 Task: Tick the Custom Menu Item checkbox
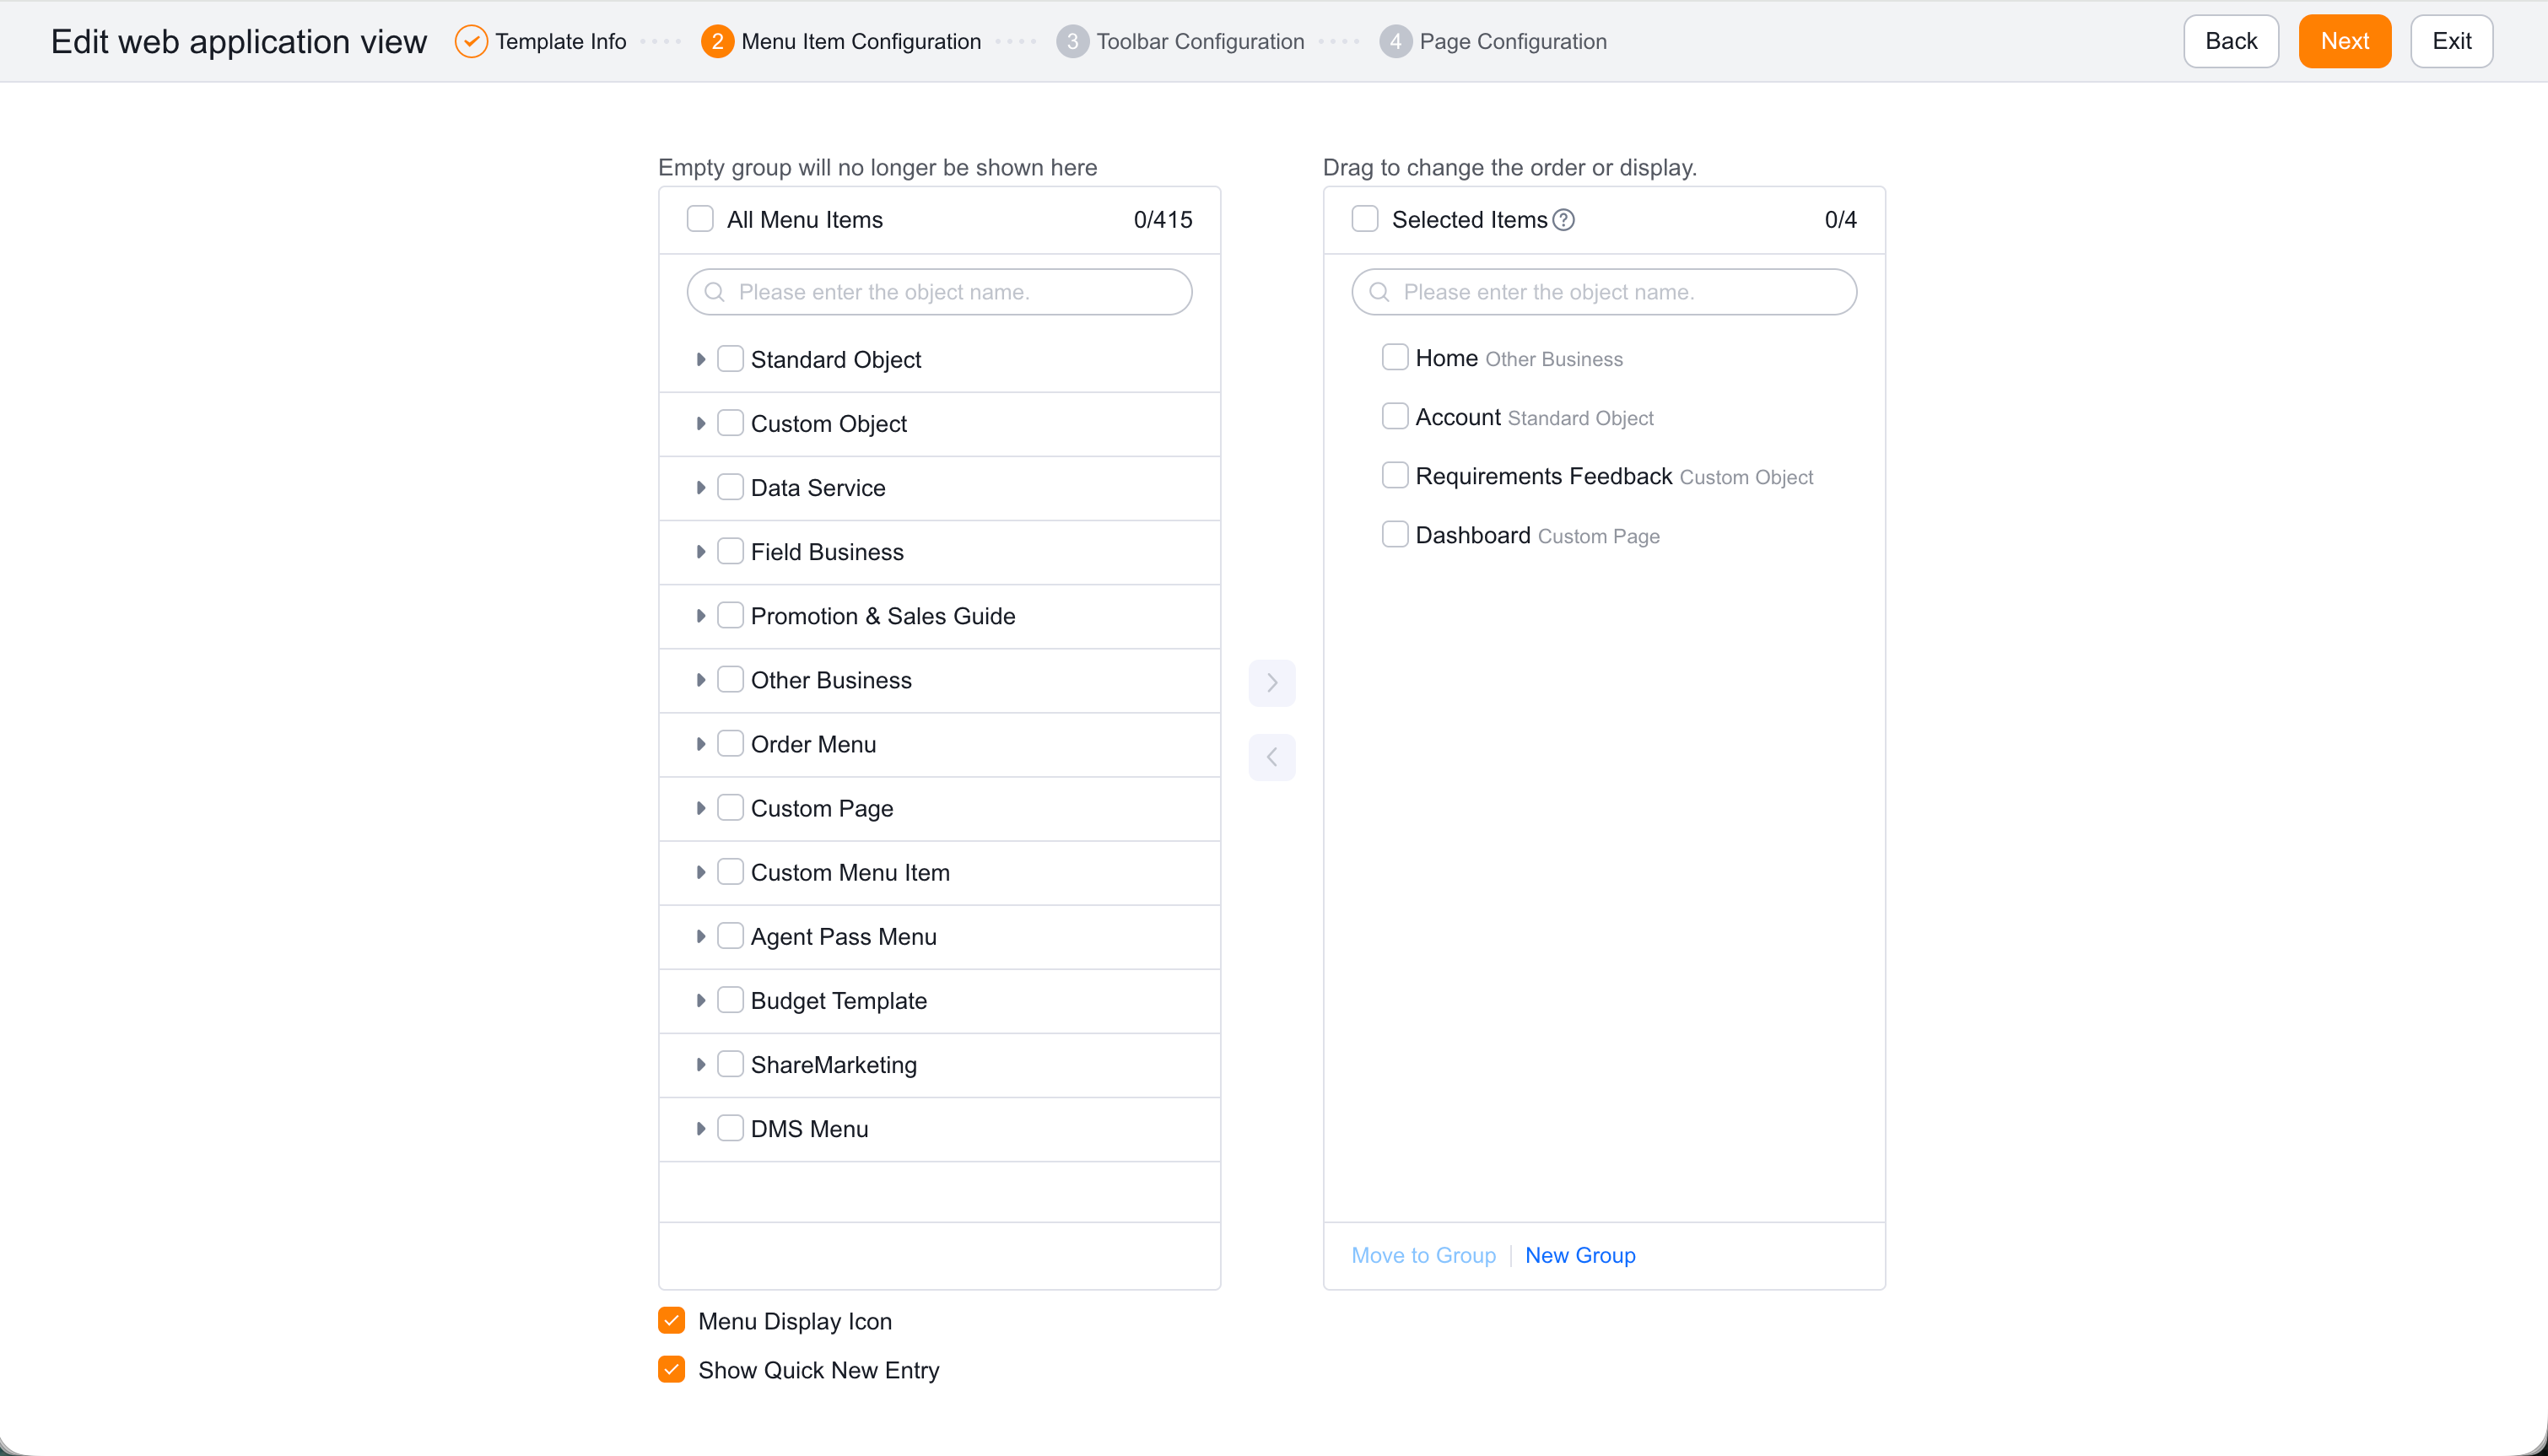(x=731, y=871)
